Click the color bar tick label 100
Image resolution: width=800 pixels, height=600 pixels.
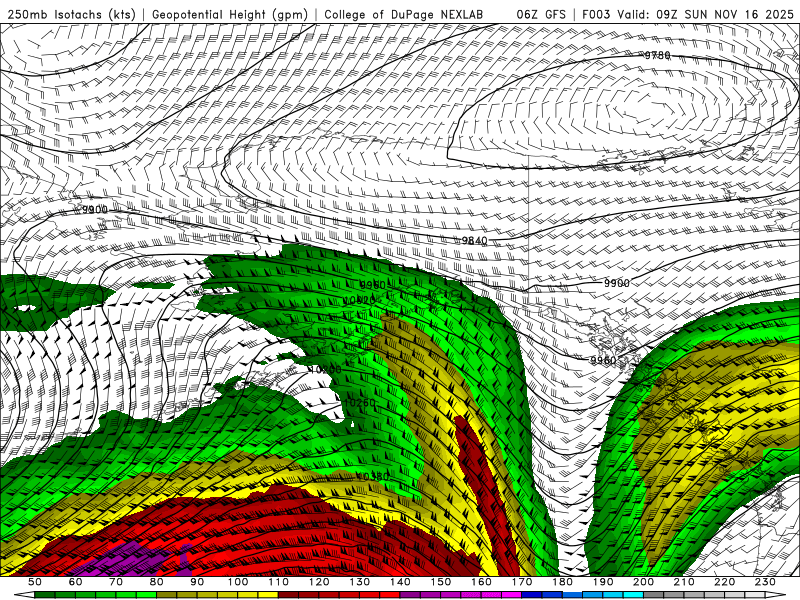(238, 582)
